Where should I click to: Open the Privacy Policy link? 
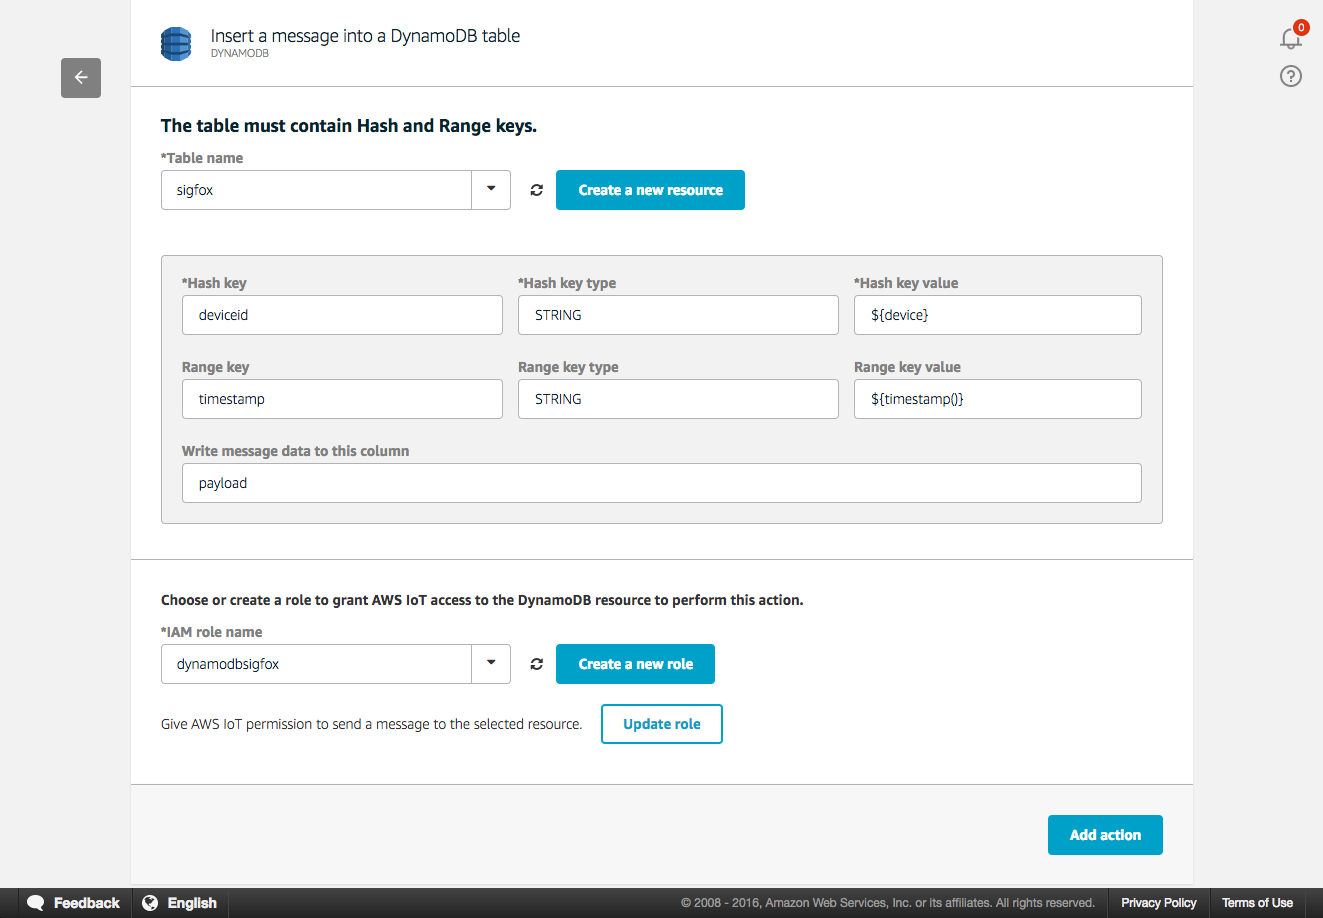tap(1159, 903)
